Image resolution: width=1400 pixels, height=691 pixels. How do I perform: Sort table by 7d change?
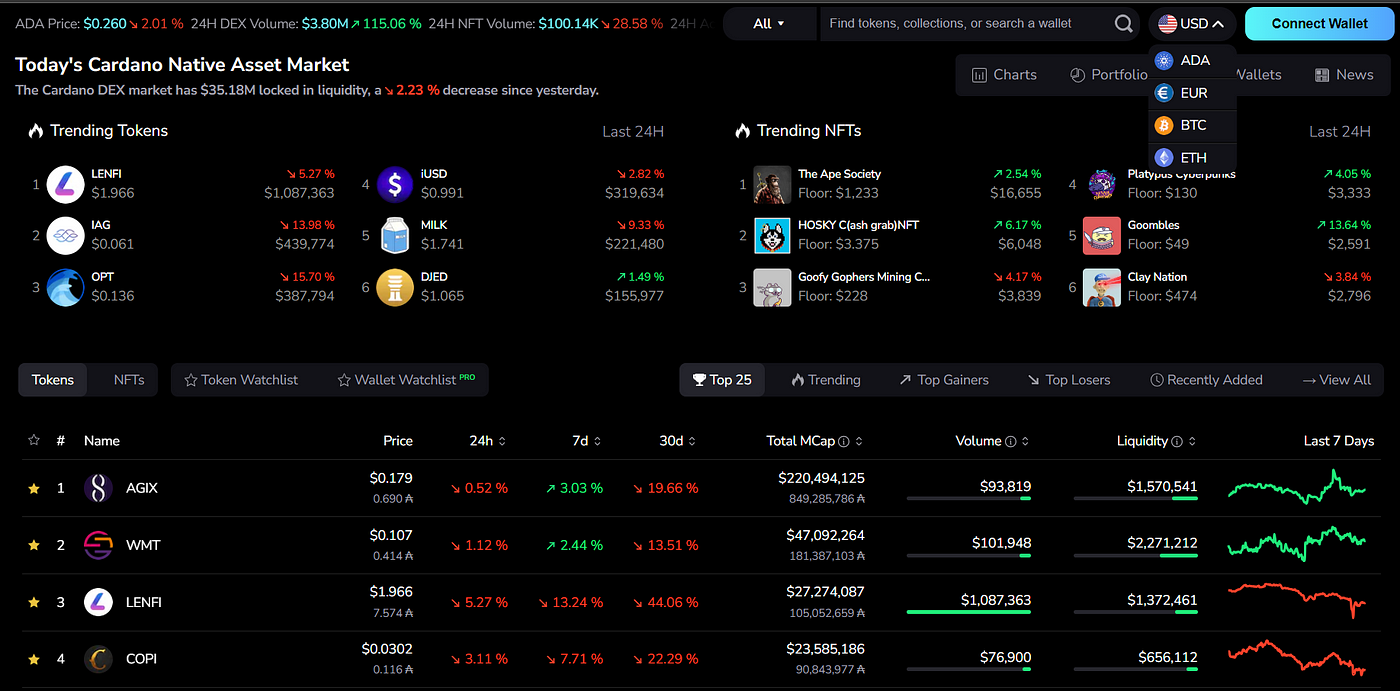coord(586,441)
